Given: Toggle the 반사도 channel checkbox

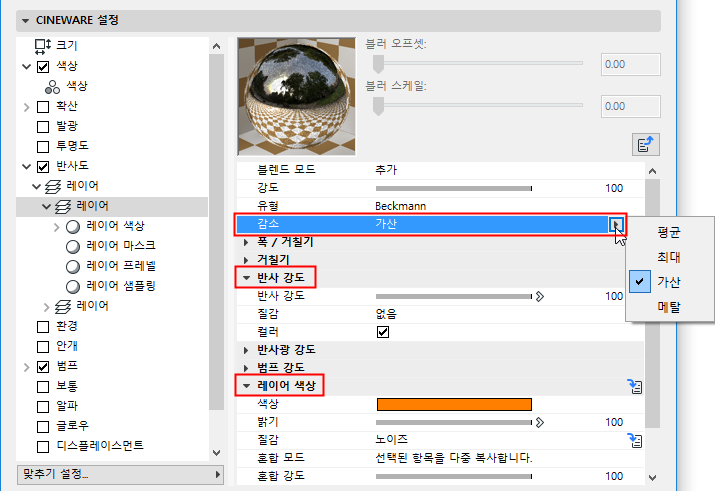Looking at the screenshot, I should (x=43, y=166).
